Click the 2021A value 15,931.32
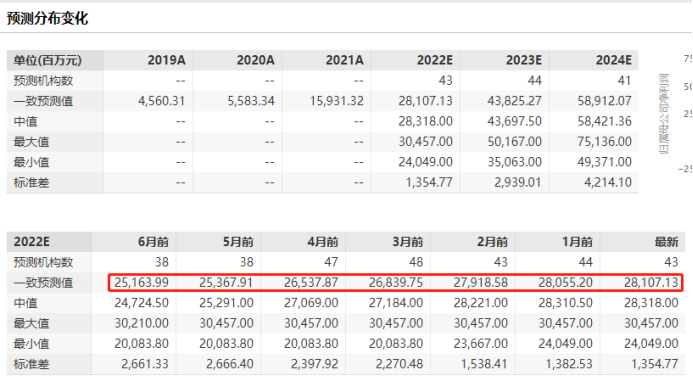This screenshot has width=693, height=381. [x=337, y=101]
